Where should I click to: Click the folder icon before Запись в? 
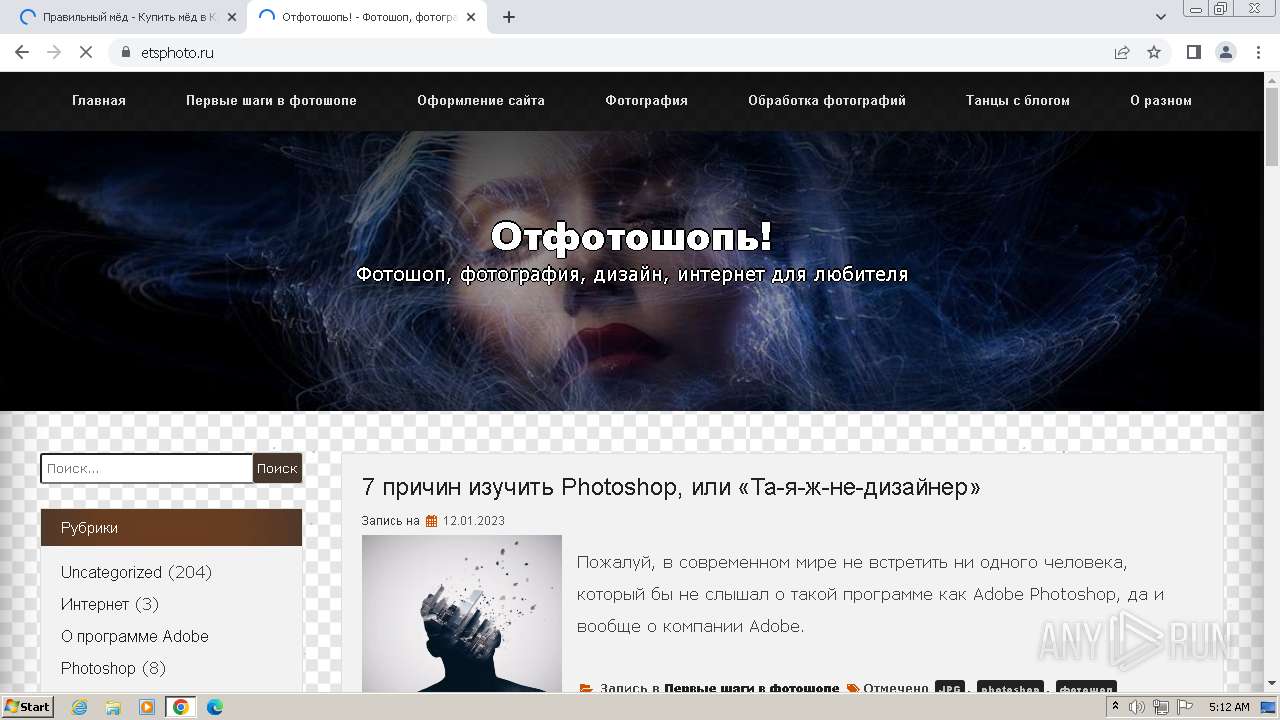(x=587, y=688)
